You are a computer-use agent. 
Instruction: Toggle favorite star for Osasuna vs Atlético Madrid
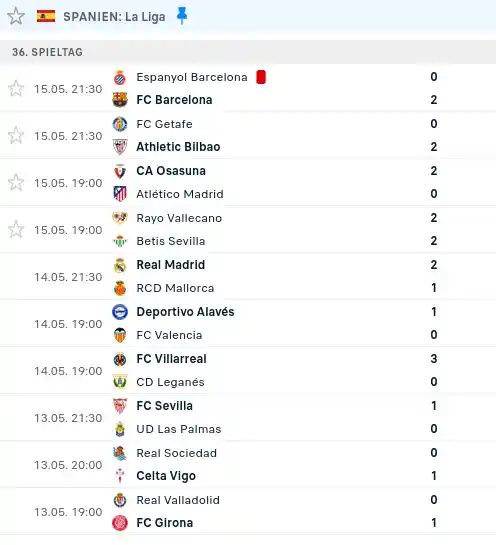tap(16, 182)
